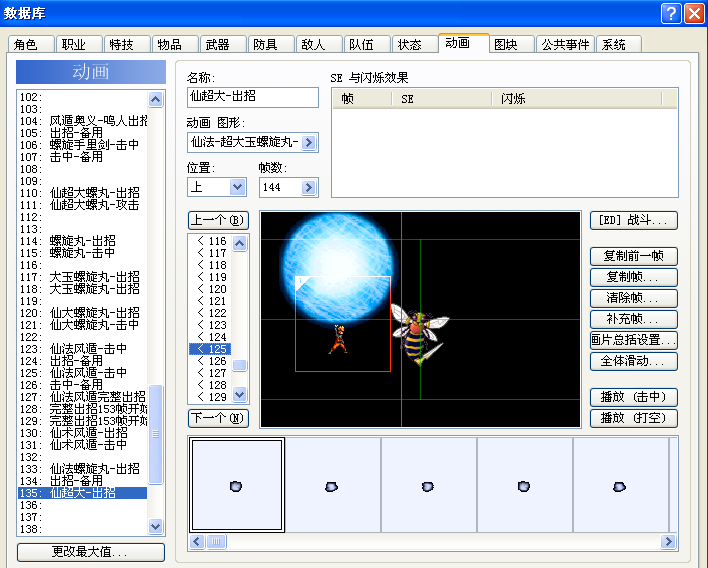Image resolution: width=708 pixels, height=568 pixels.
Task: Open 画片总括设置 dialog
Action: coord(633,340)
